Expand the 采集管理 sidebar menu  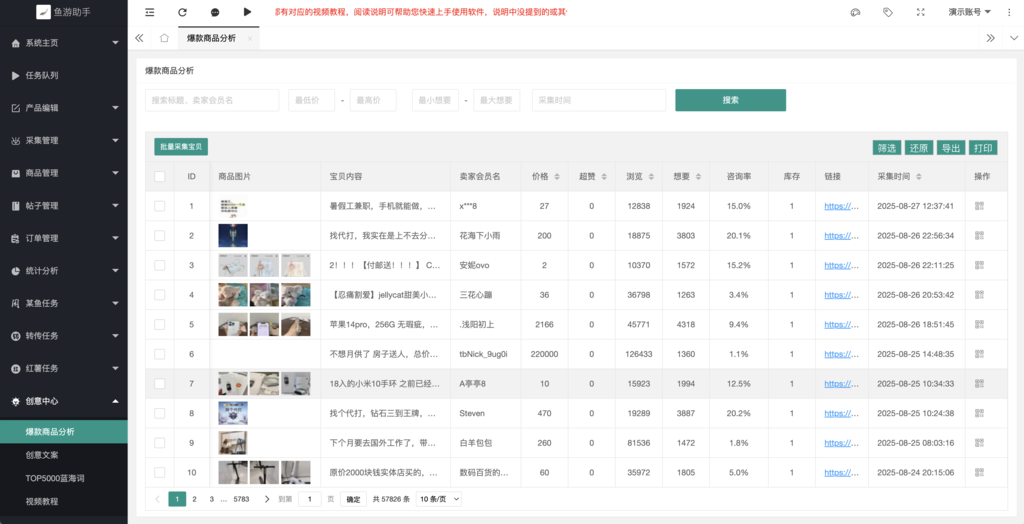point(64,140)
